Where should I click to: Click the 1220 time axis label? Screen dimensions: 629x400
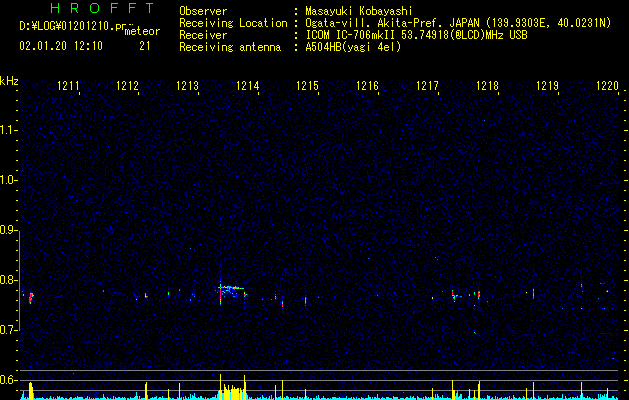(x=607, y=86)
